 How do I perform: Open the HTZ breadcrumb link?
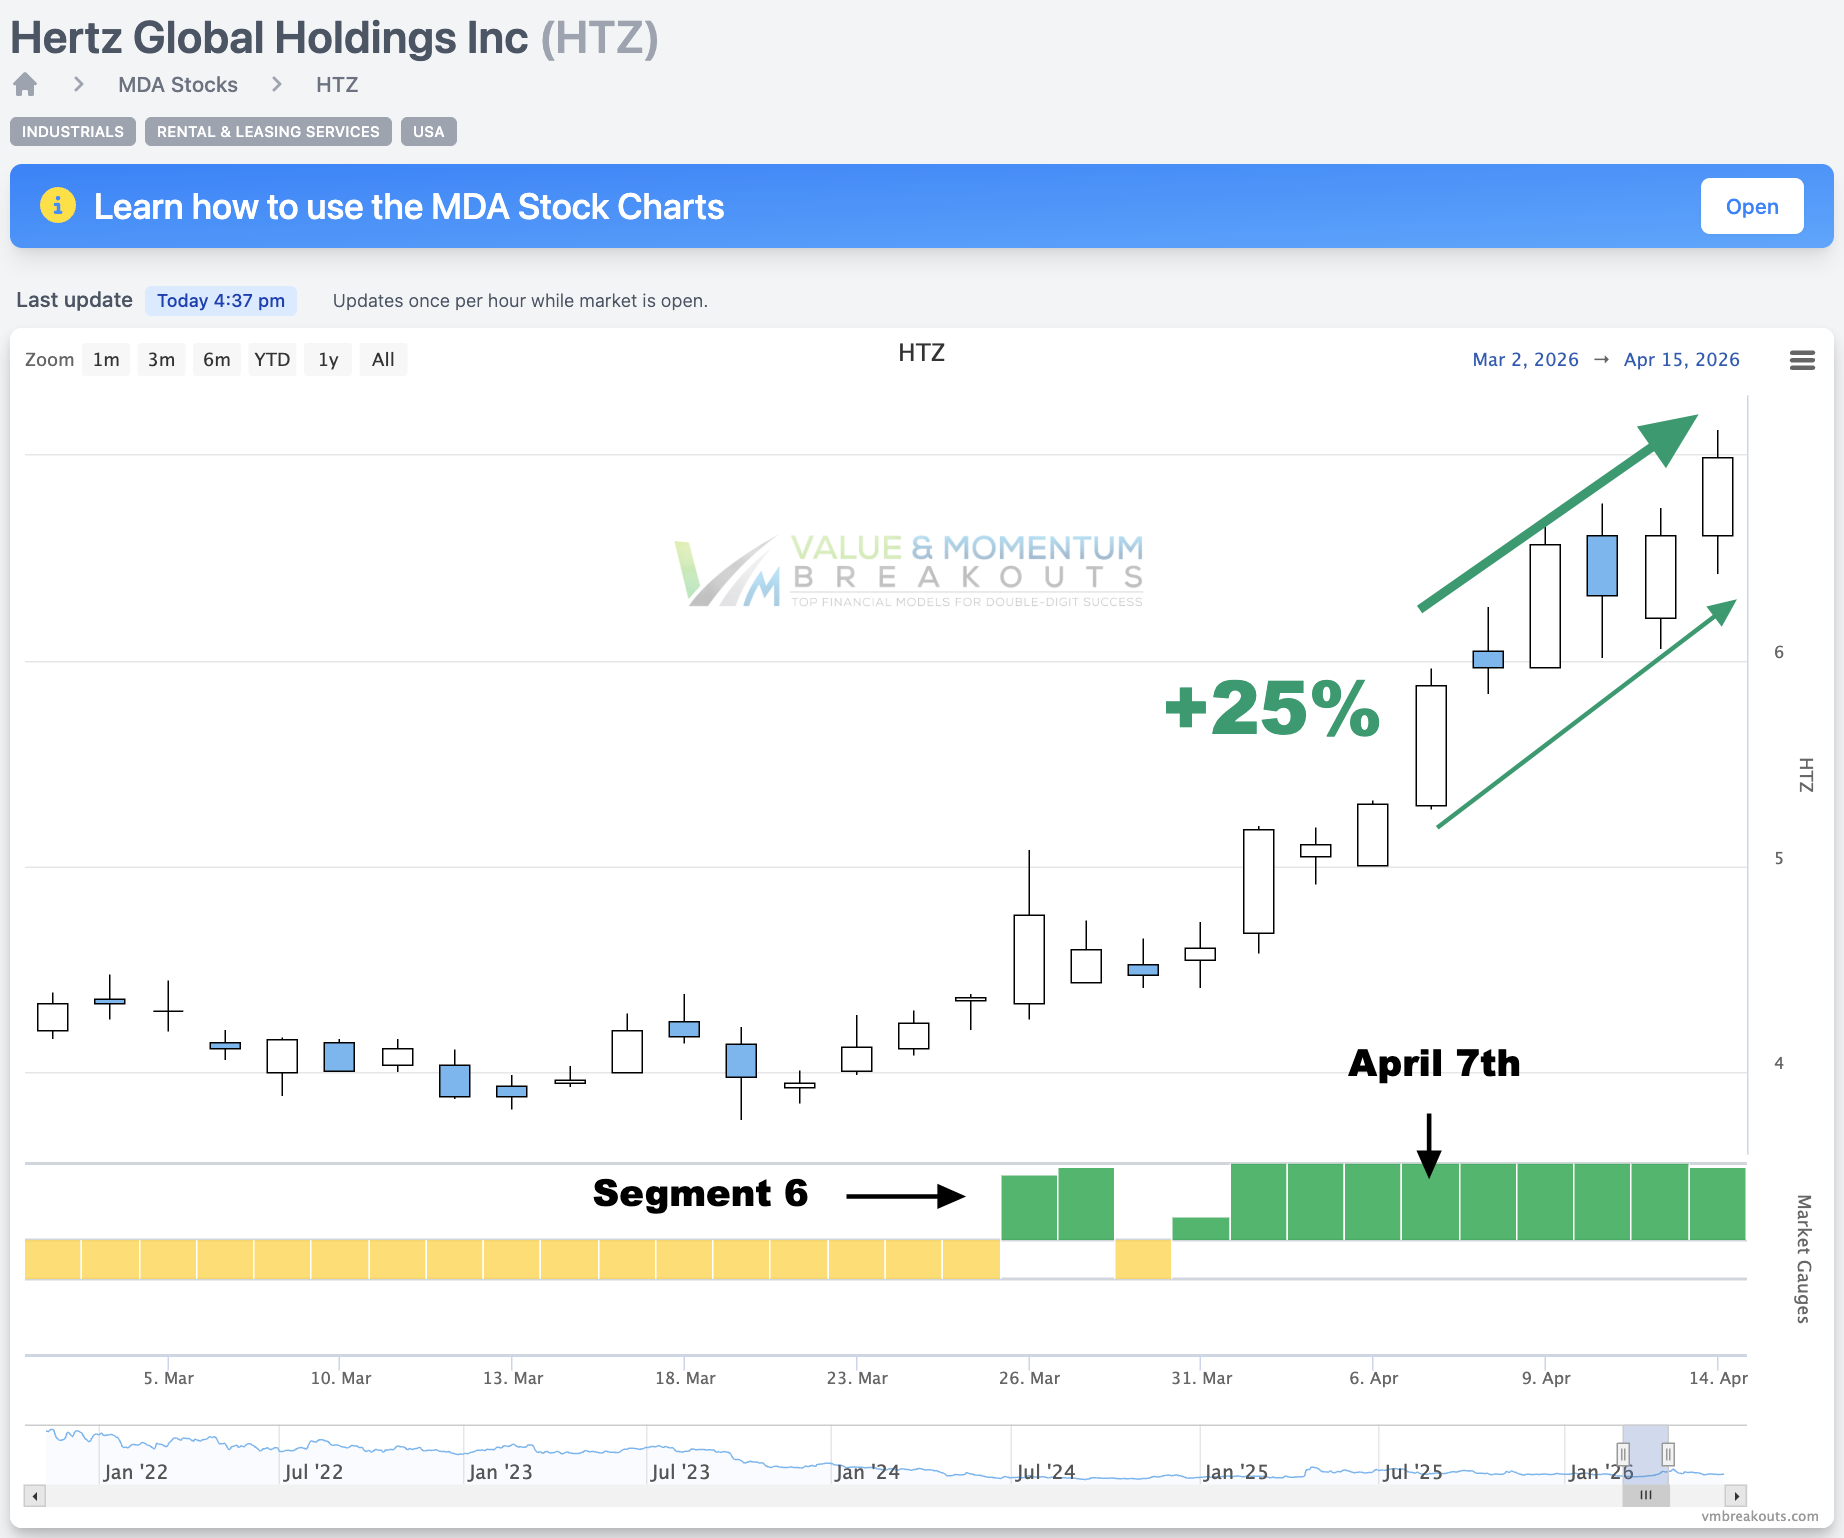click(337, 85)
